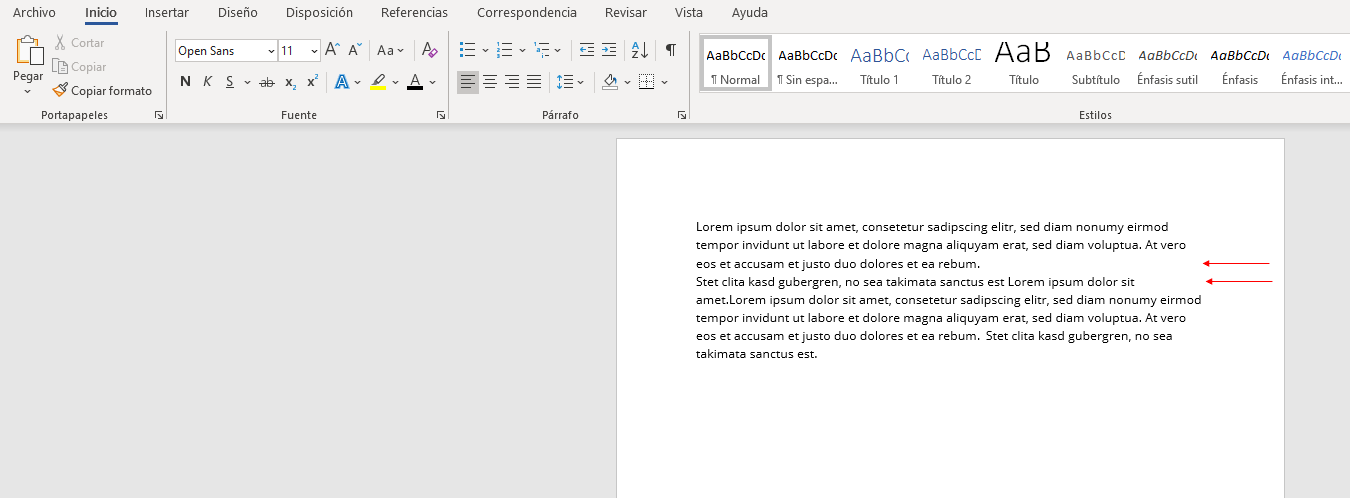Insert a bulleted list
The height and width of the screenshot is (498, 1350).
[x=467, y=50]
